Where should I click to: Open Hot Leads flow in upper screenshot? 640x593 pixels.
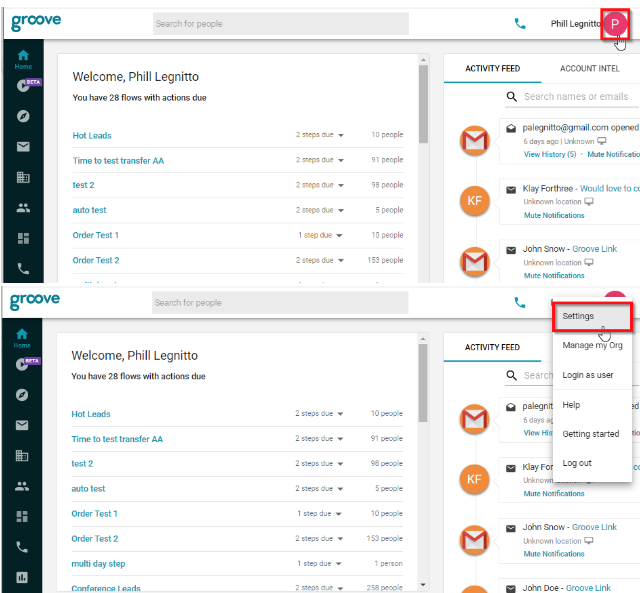[x=92, y=135]
